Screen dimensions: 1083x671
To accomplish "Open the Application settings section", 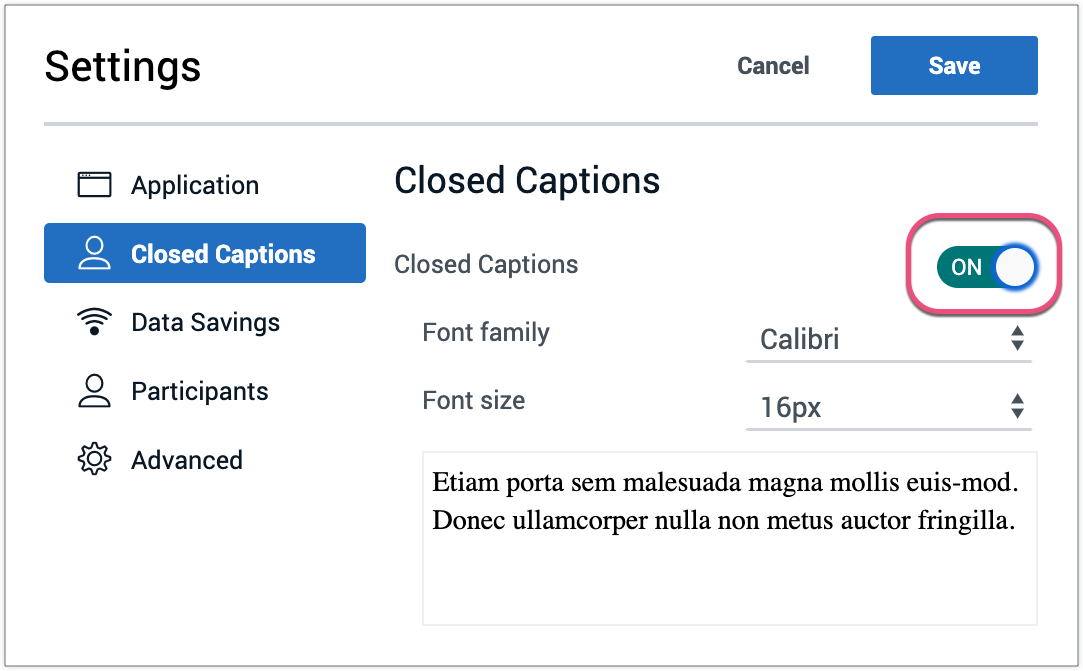I will (x=195, y=185).
